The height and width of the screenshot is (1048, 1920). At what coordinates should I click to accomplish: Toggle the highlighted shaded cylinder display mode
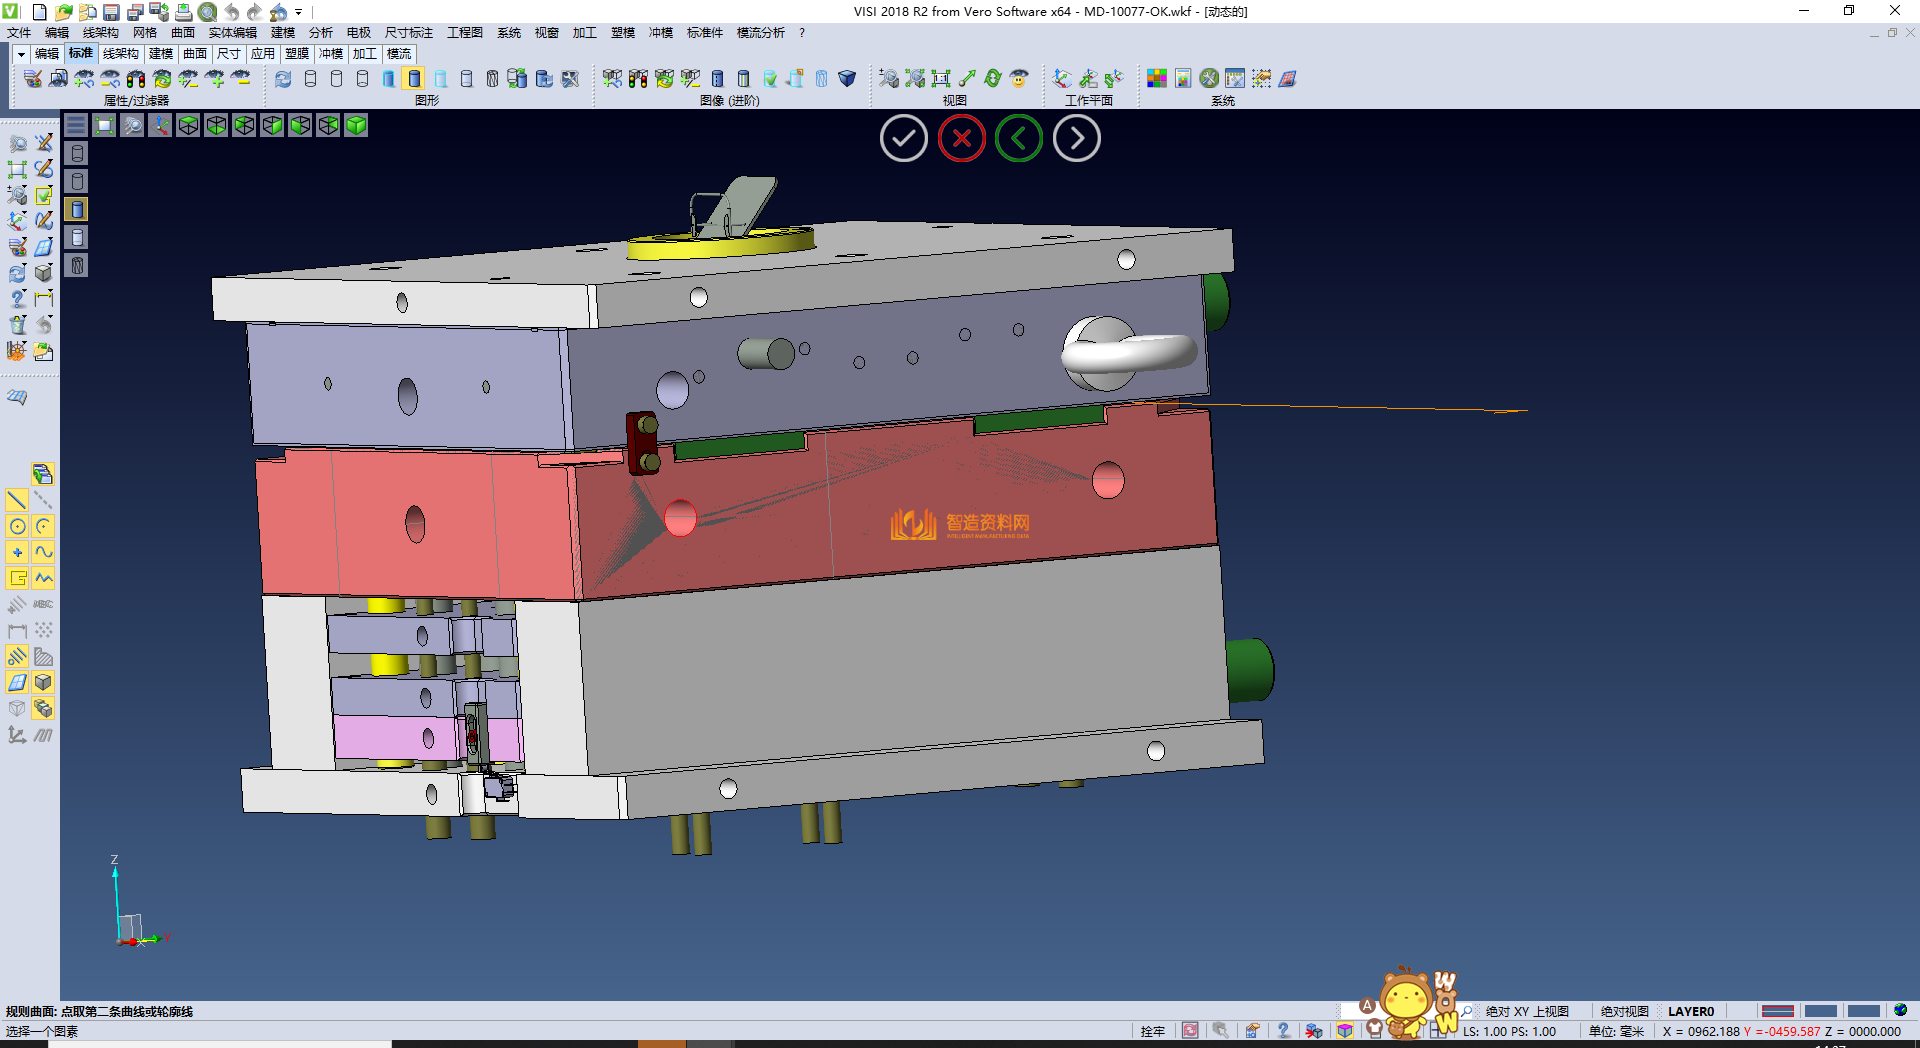pyautogui.click(x=414, y=79)
